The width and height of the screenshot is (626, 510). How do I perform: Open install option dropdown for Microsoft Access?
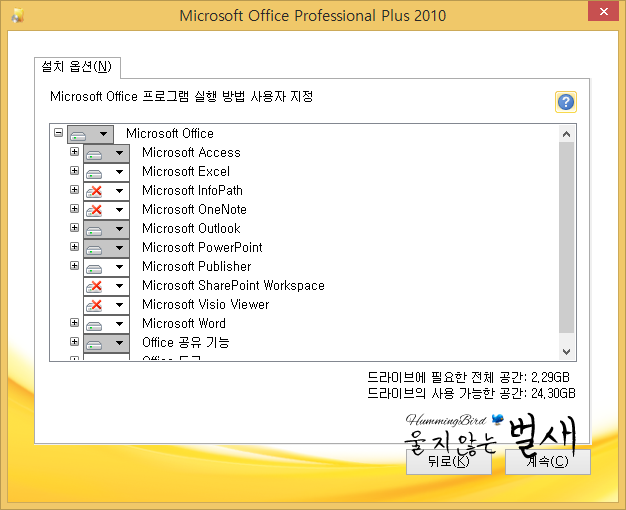pyautogui.click(x=106, y=153)
